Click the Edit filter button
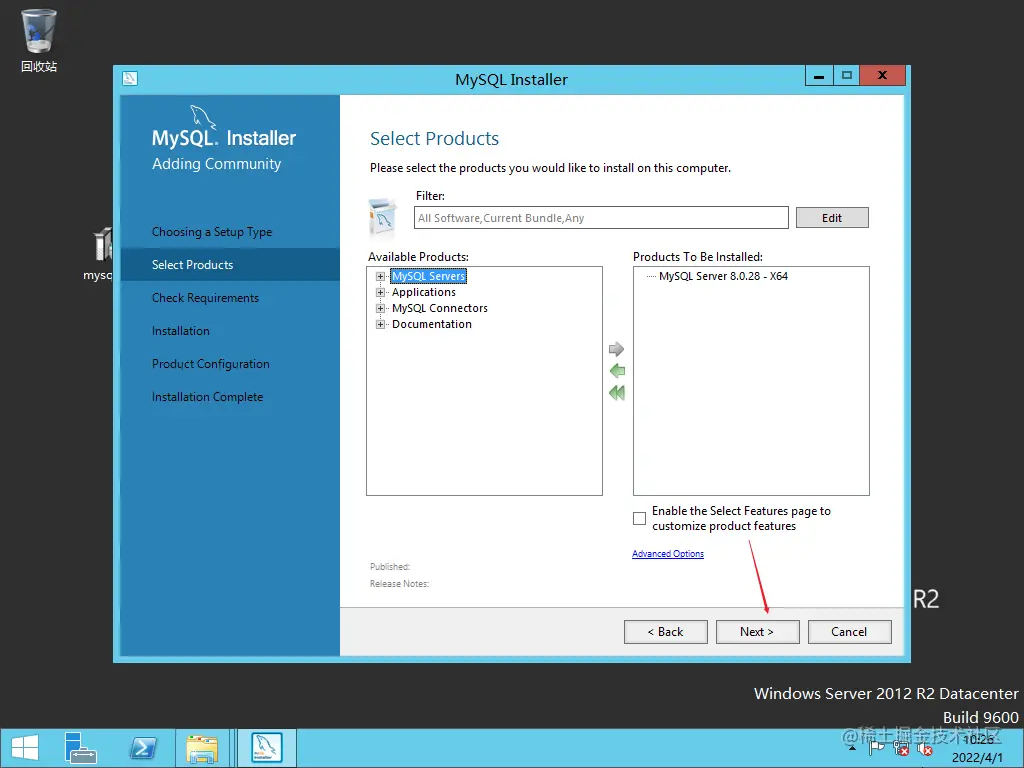 [832, 218]
